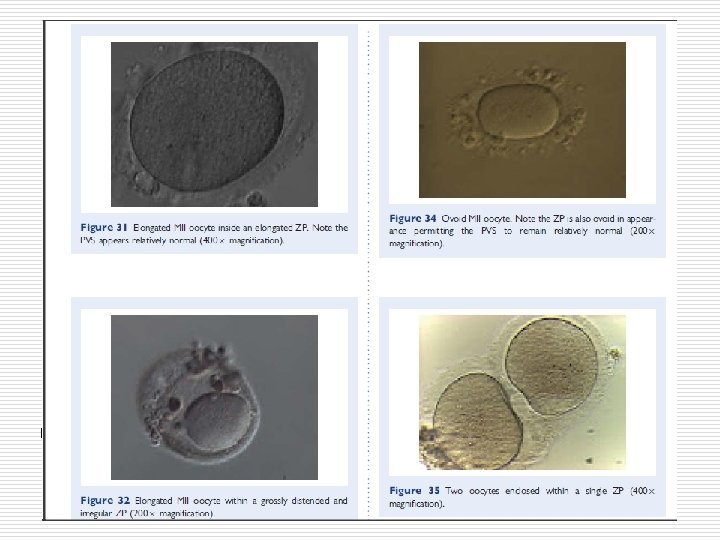Click the Figure 35 two oocytes image
Viewport: 720px width, 540px height.
tap(522, 392)
